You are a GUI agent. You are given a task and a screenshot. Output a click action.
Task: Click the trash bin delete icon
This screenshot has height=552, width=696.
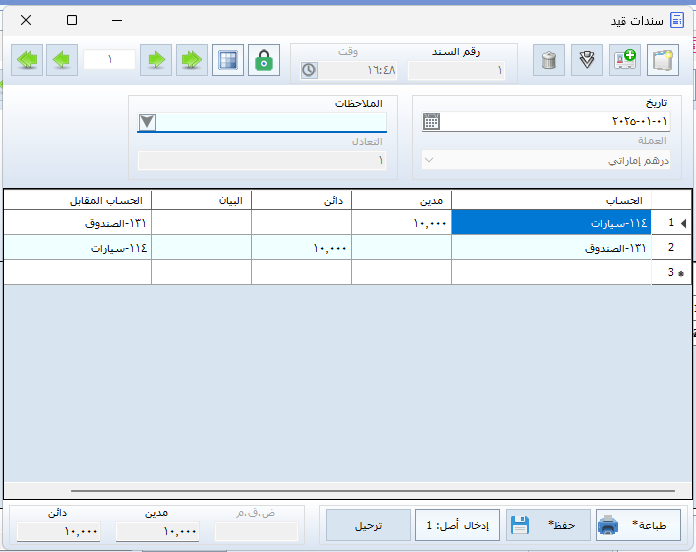click(x=548, y=60)
